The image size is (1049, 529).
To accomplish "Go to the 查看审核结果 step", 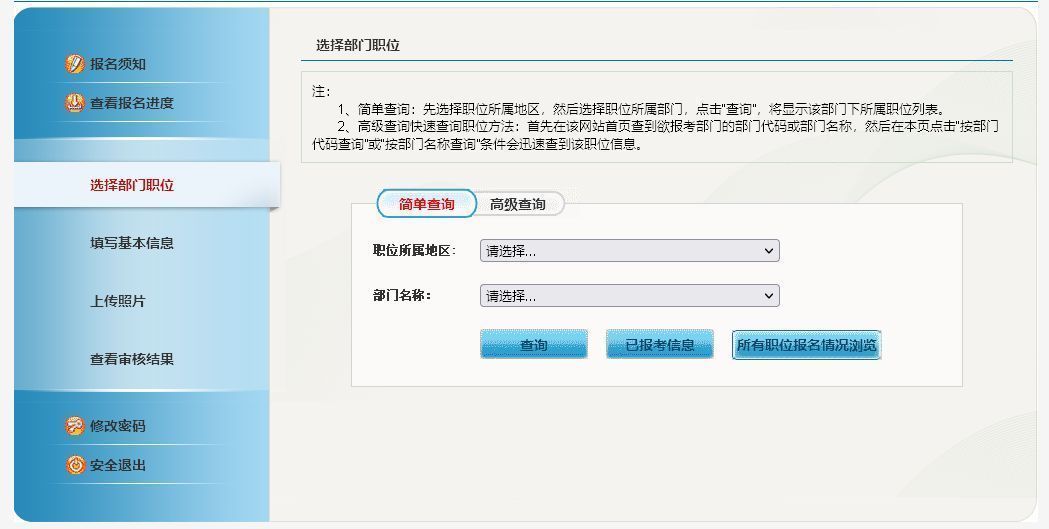I will point(132,359).
